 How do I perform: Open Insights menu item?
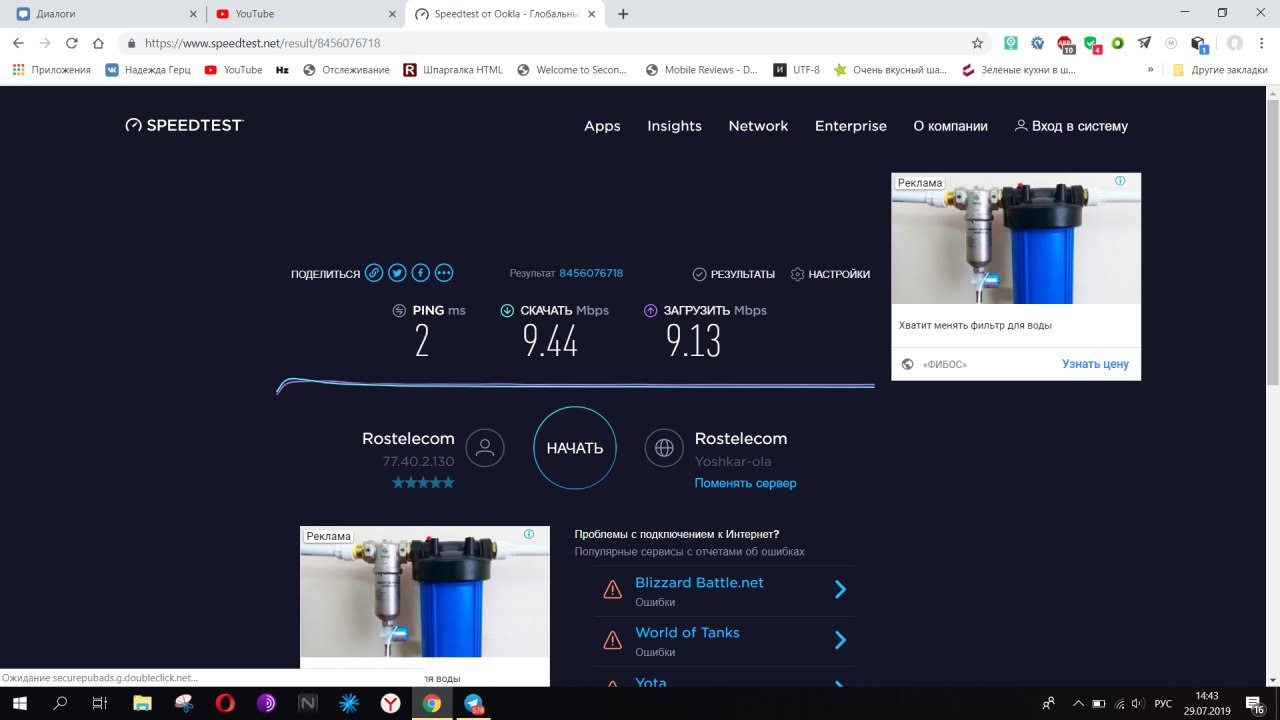(x=674, y=126)
